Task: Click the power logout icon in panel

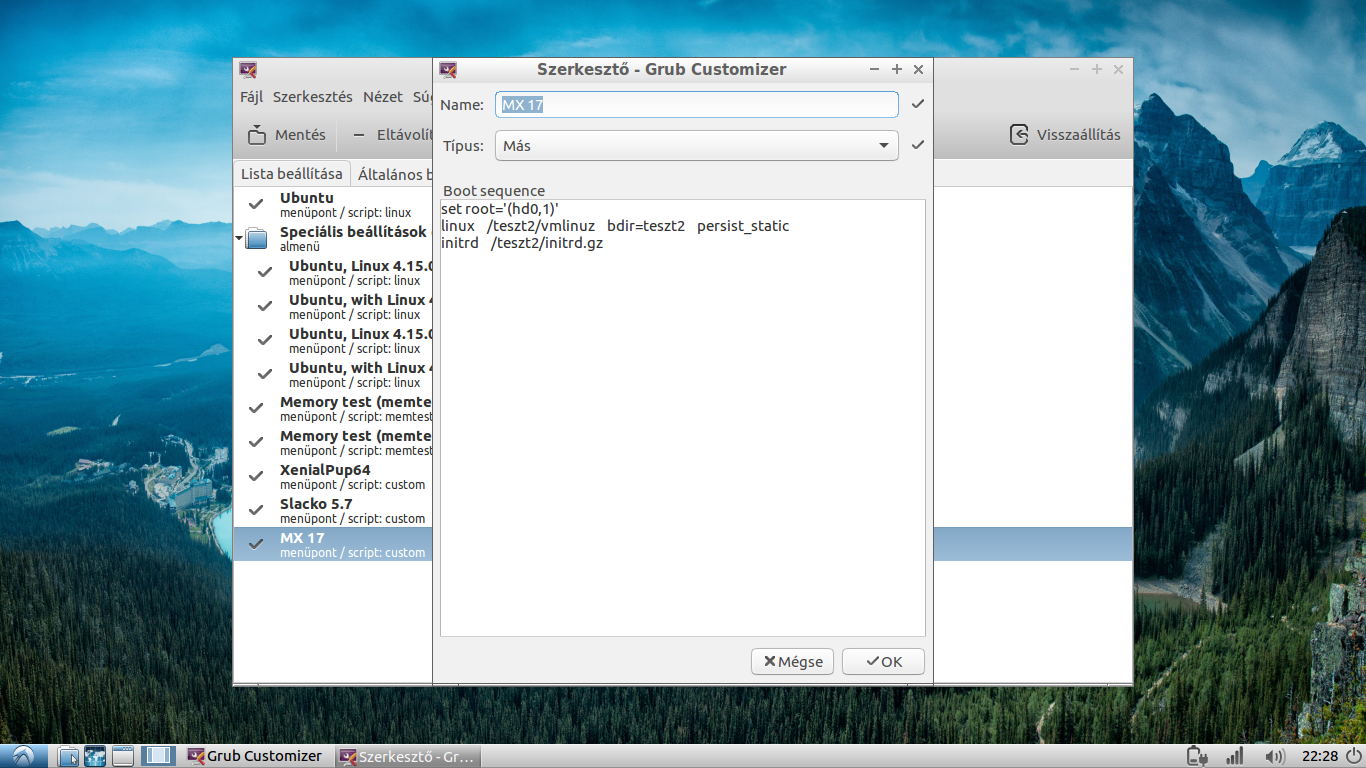Action: [1354, 756]
